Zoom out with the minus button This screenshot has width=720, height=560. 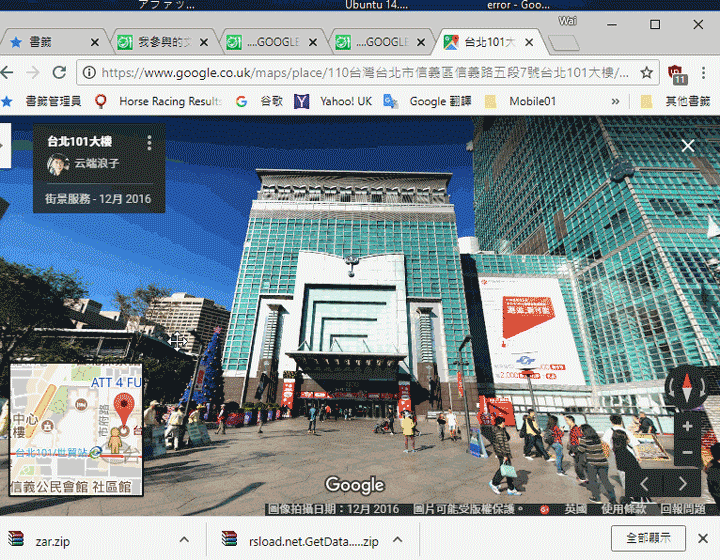[x=687, y=453]
